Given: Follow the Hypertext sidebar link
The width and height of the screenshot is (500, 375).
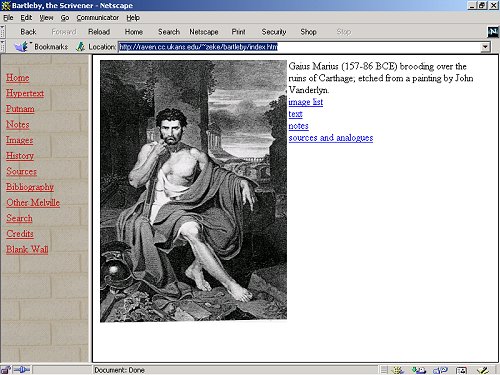Looking at the screenshot, I should [x=25, y=93].
